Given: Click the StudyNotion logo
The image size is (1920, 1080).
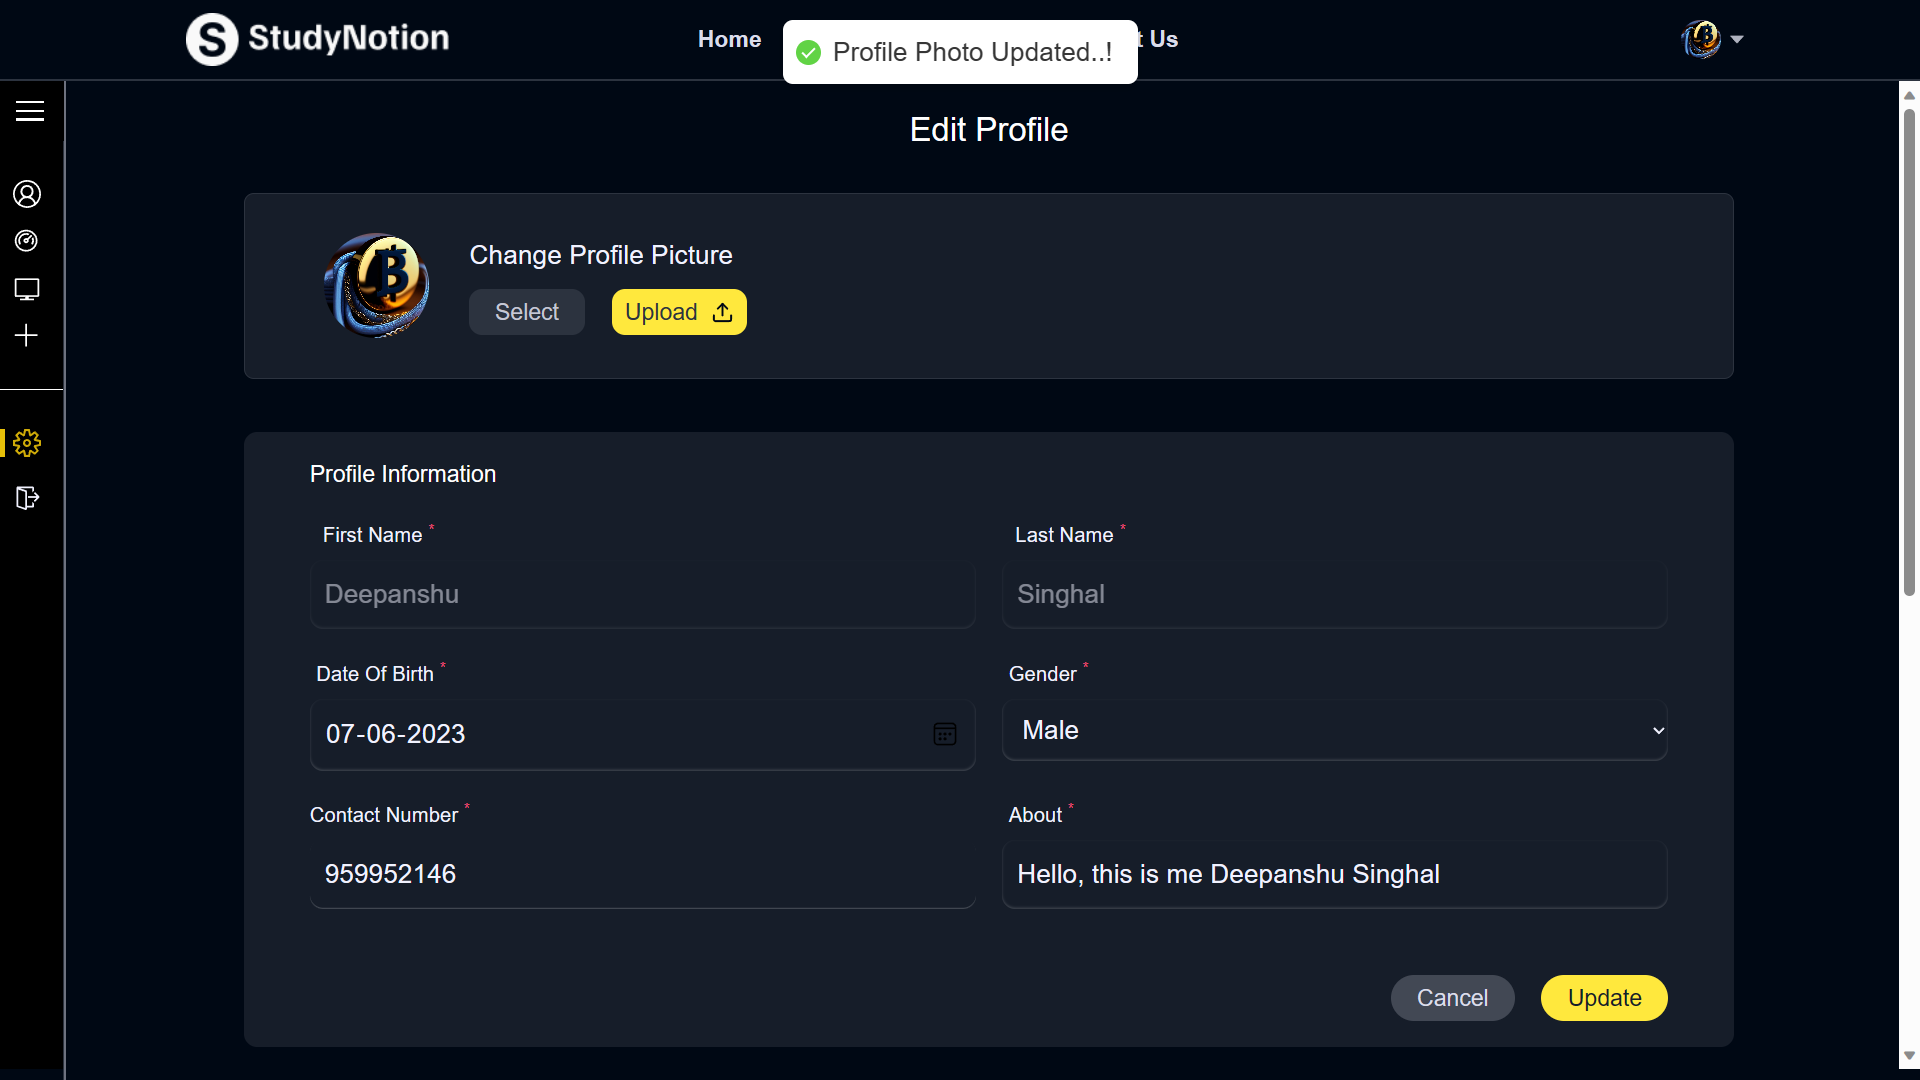Looking at the screenshot, I should coord(317,39).
